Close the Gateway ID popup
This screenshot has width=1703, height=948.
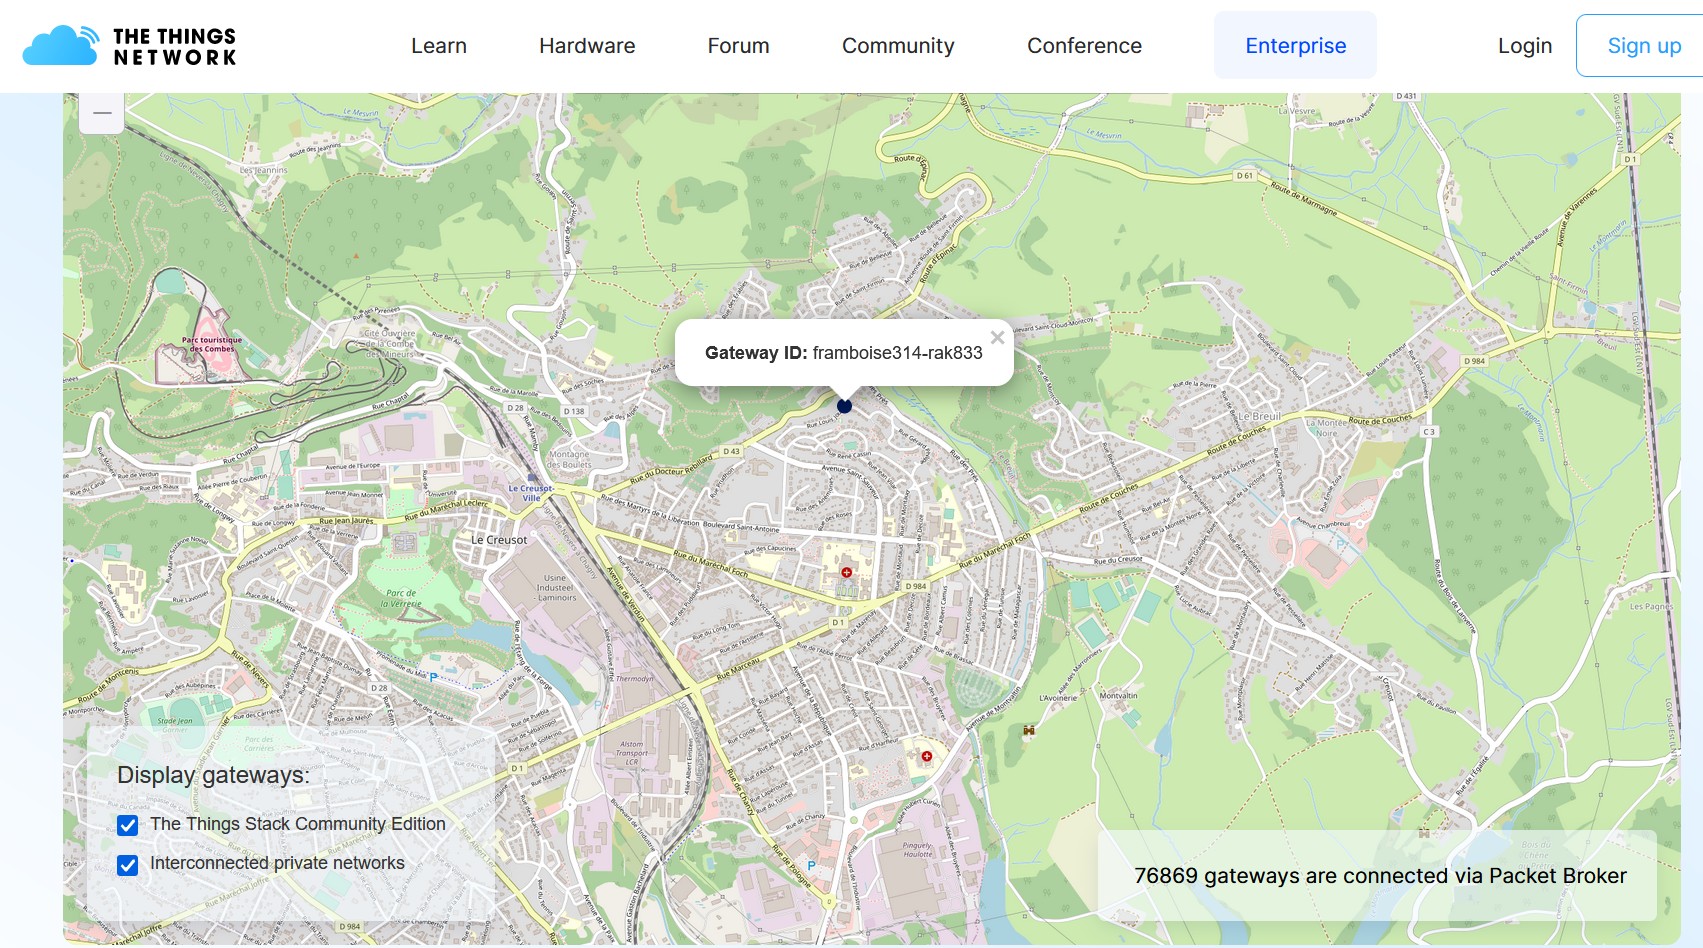(x=997, y=338)
